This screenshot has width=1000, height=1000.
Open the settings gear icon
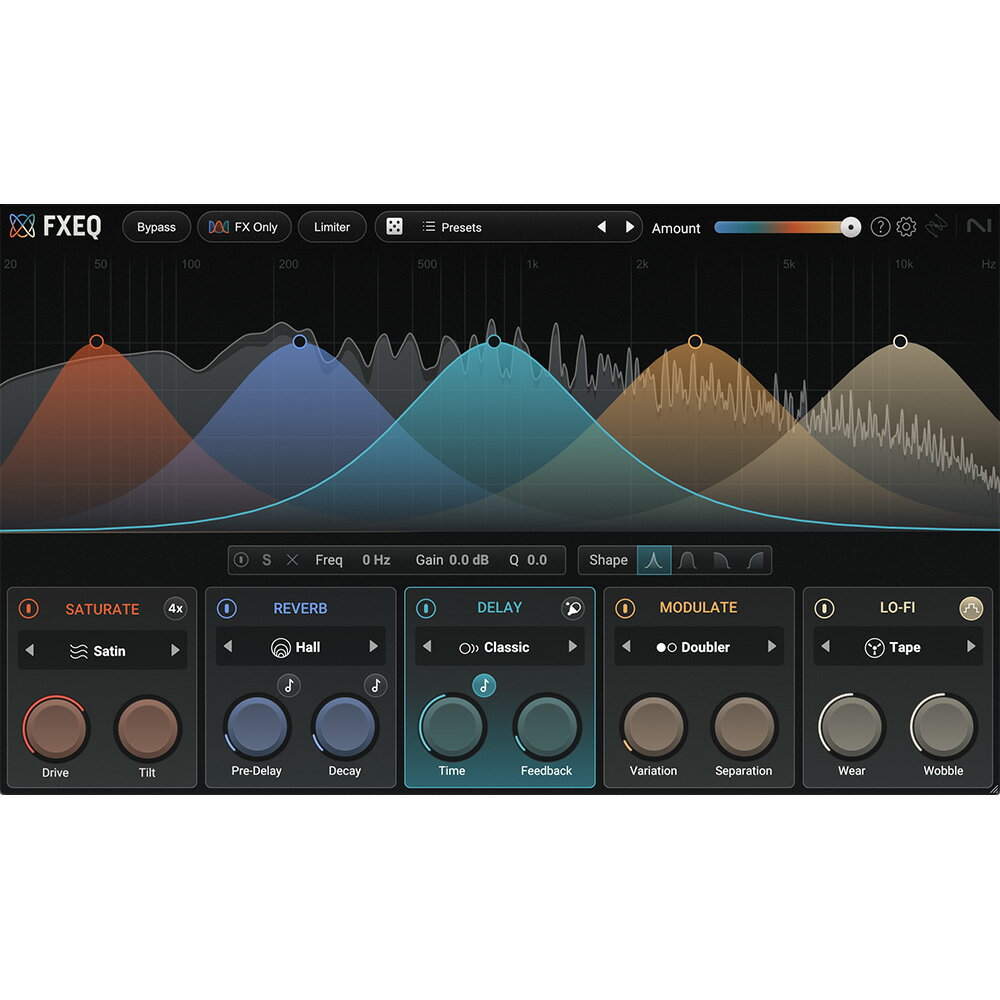click(906, 227)
